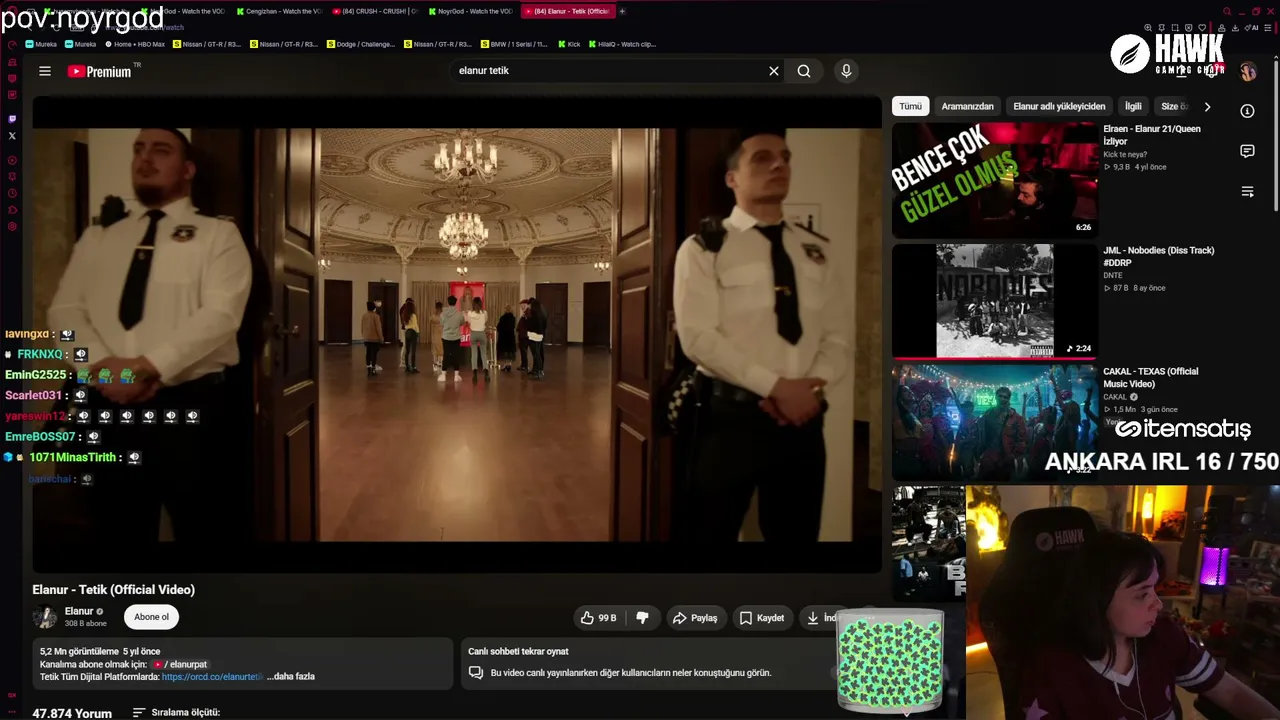Screen dimensions: 1280x720
Task: Open the 'Home • HBO Max' bookmark
Action: tap(135, 44)
